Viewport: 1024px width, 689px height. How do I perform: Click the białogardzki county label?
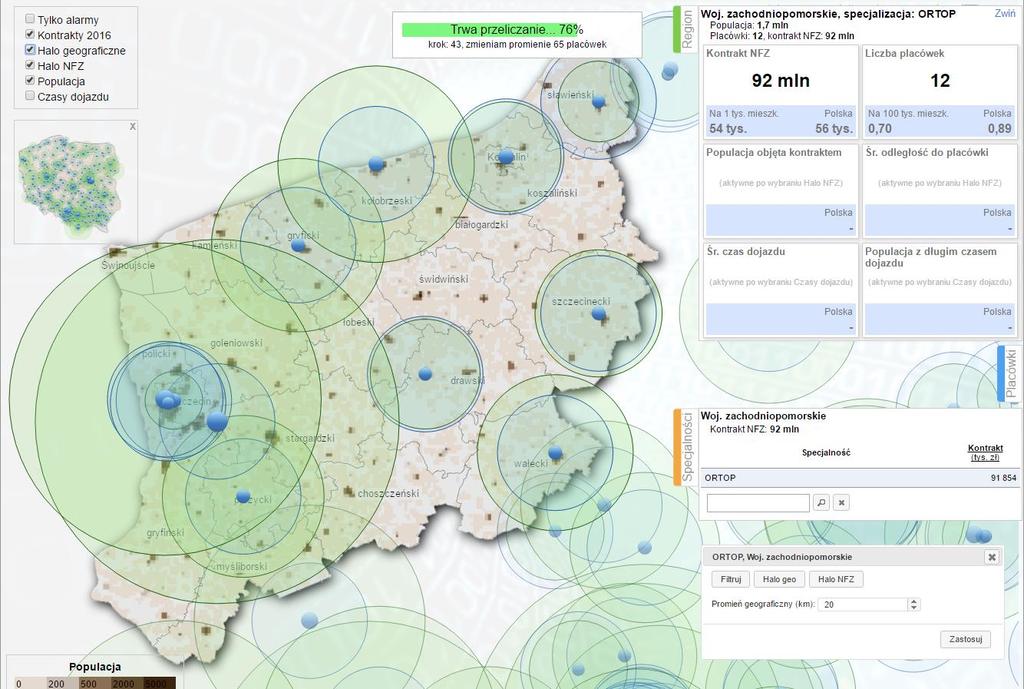(481, 225)
